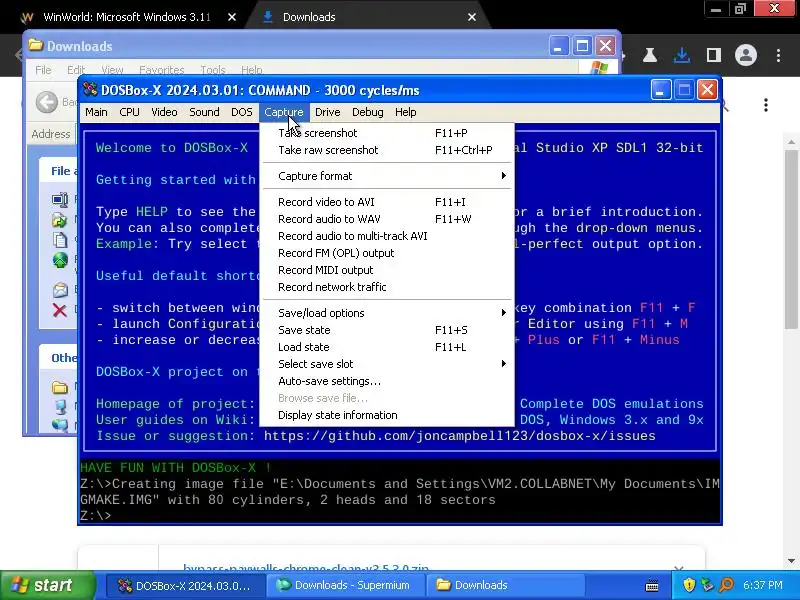Click the browser downloads arrow icon

point(682,55)
